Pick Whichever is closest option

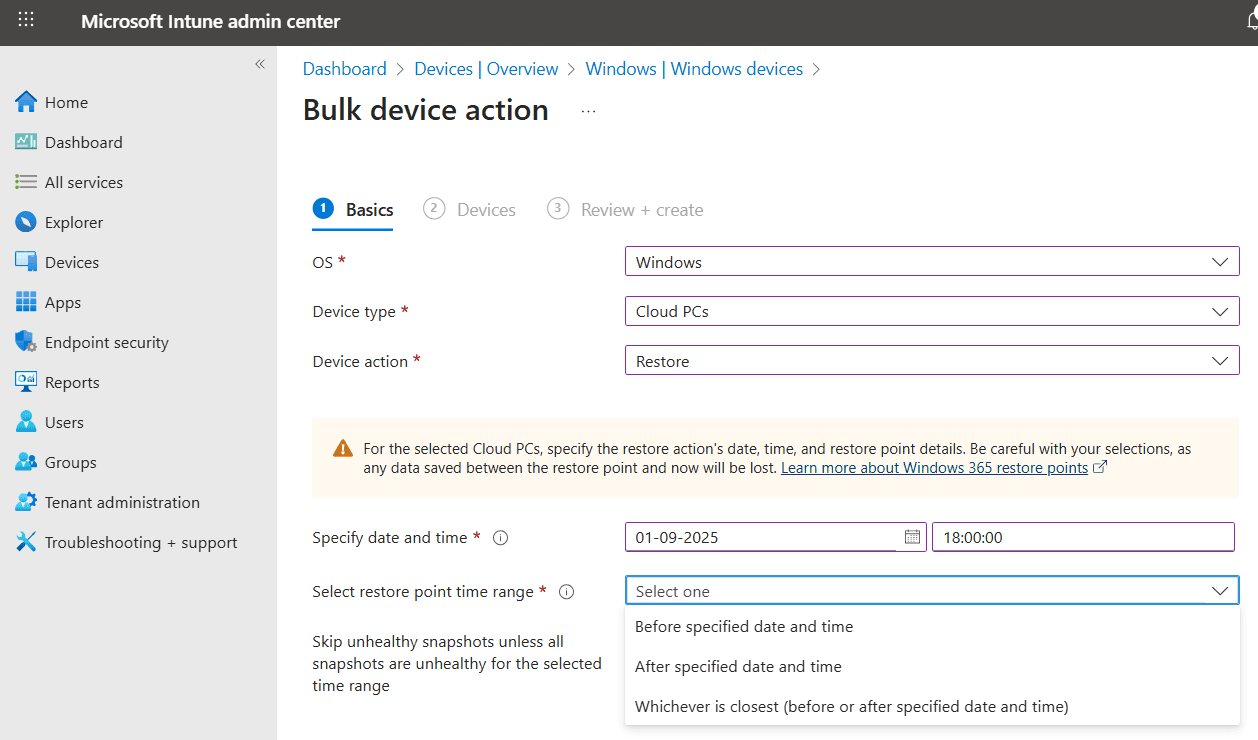coord(851,707)
